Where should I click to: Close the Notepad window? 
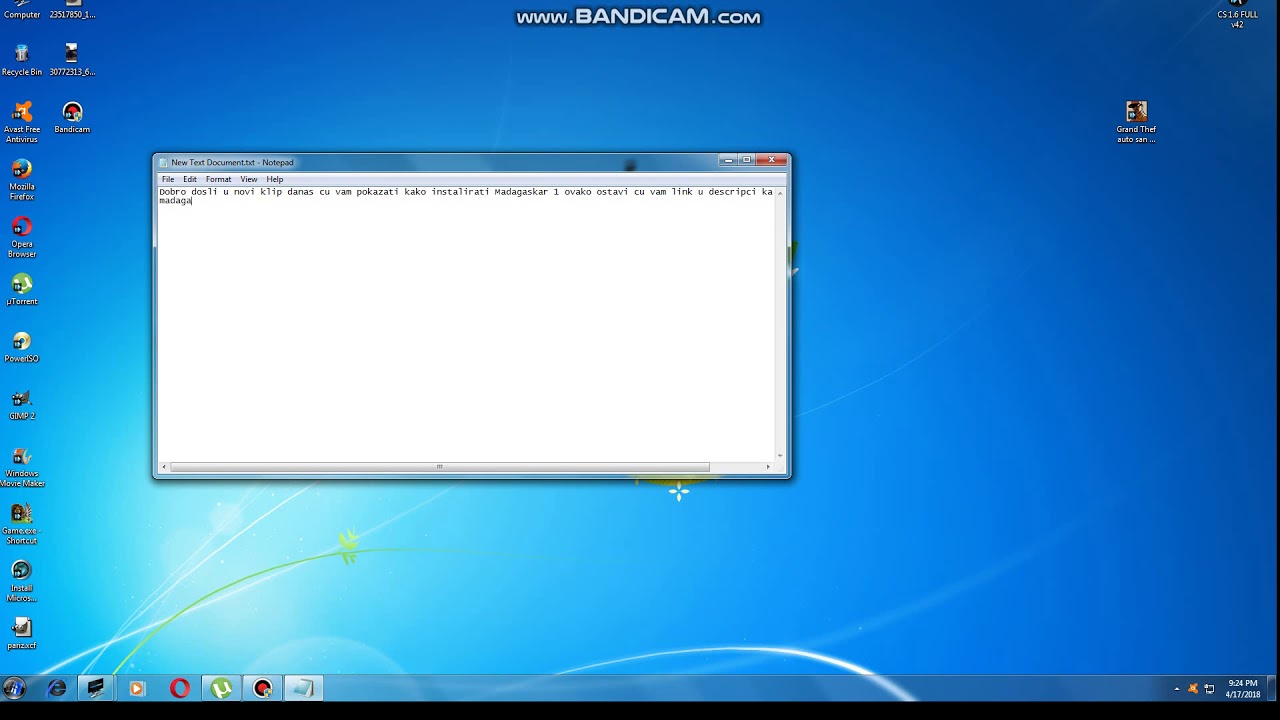point(771,160)
